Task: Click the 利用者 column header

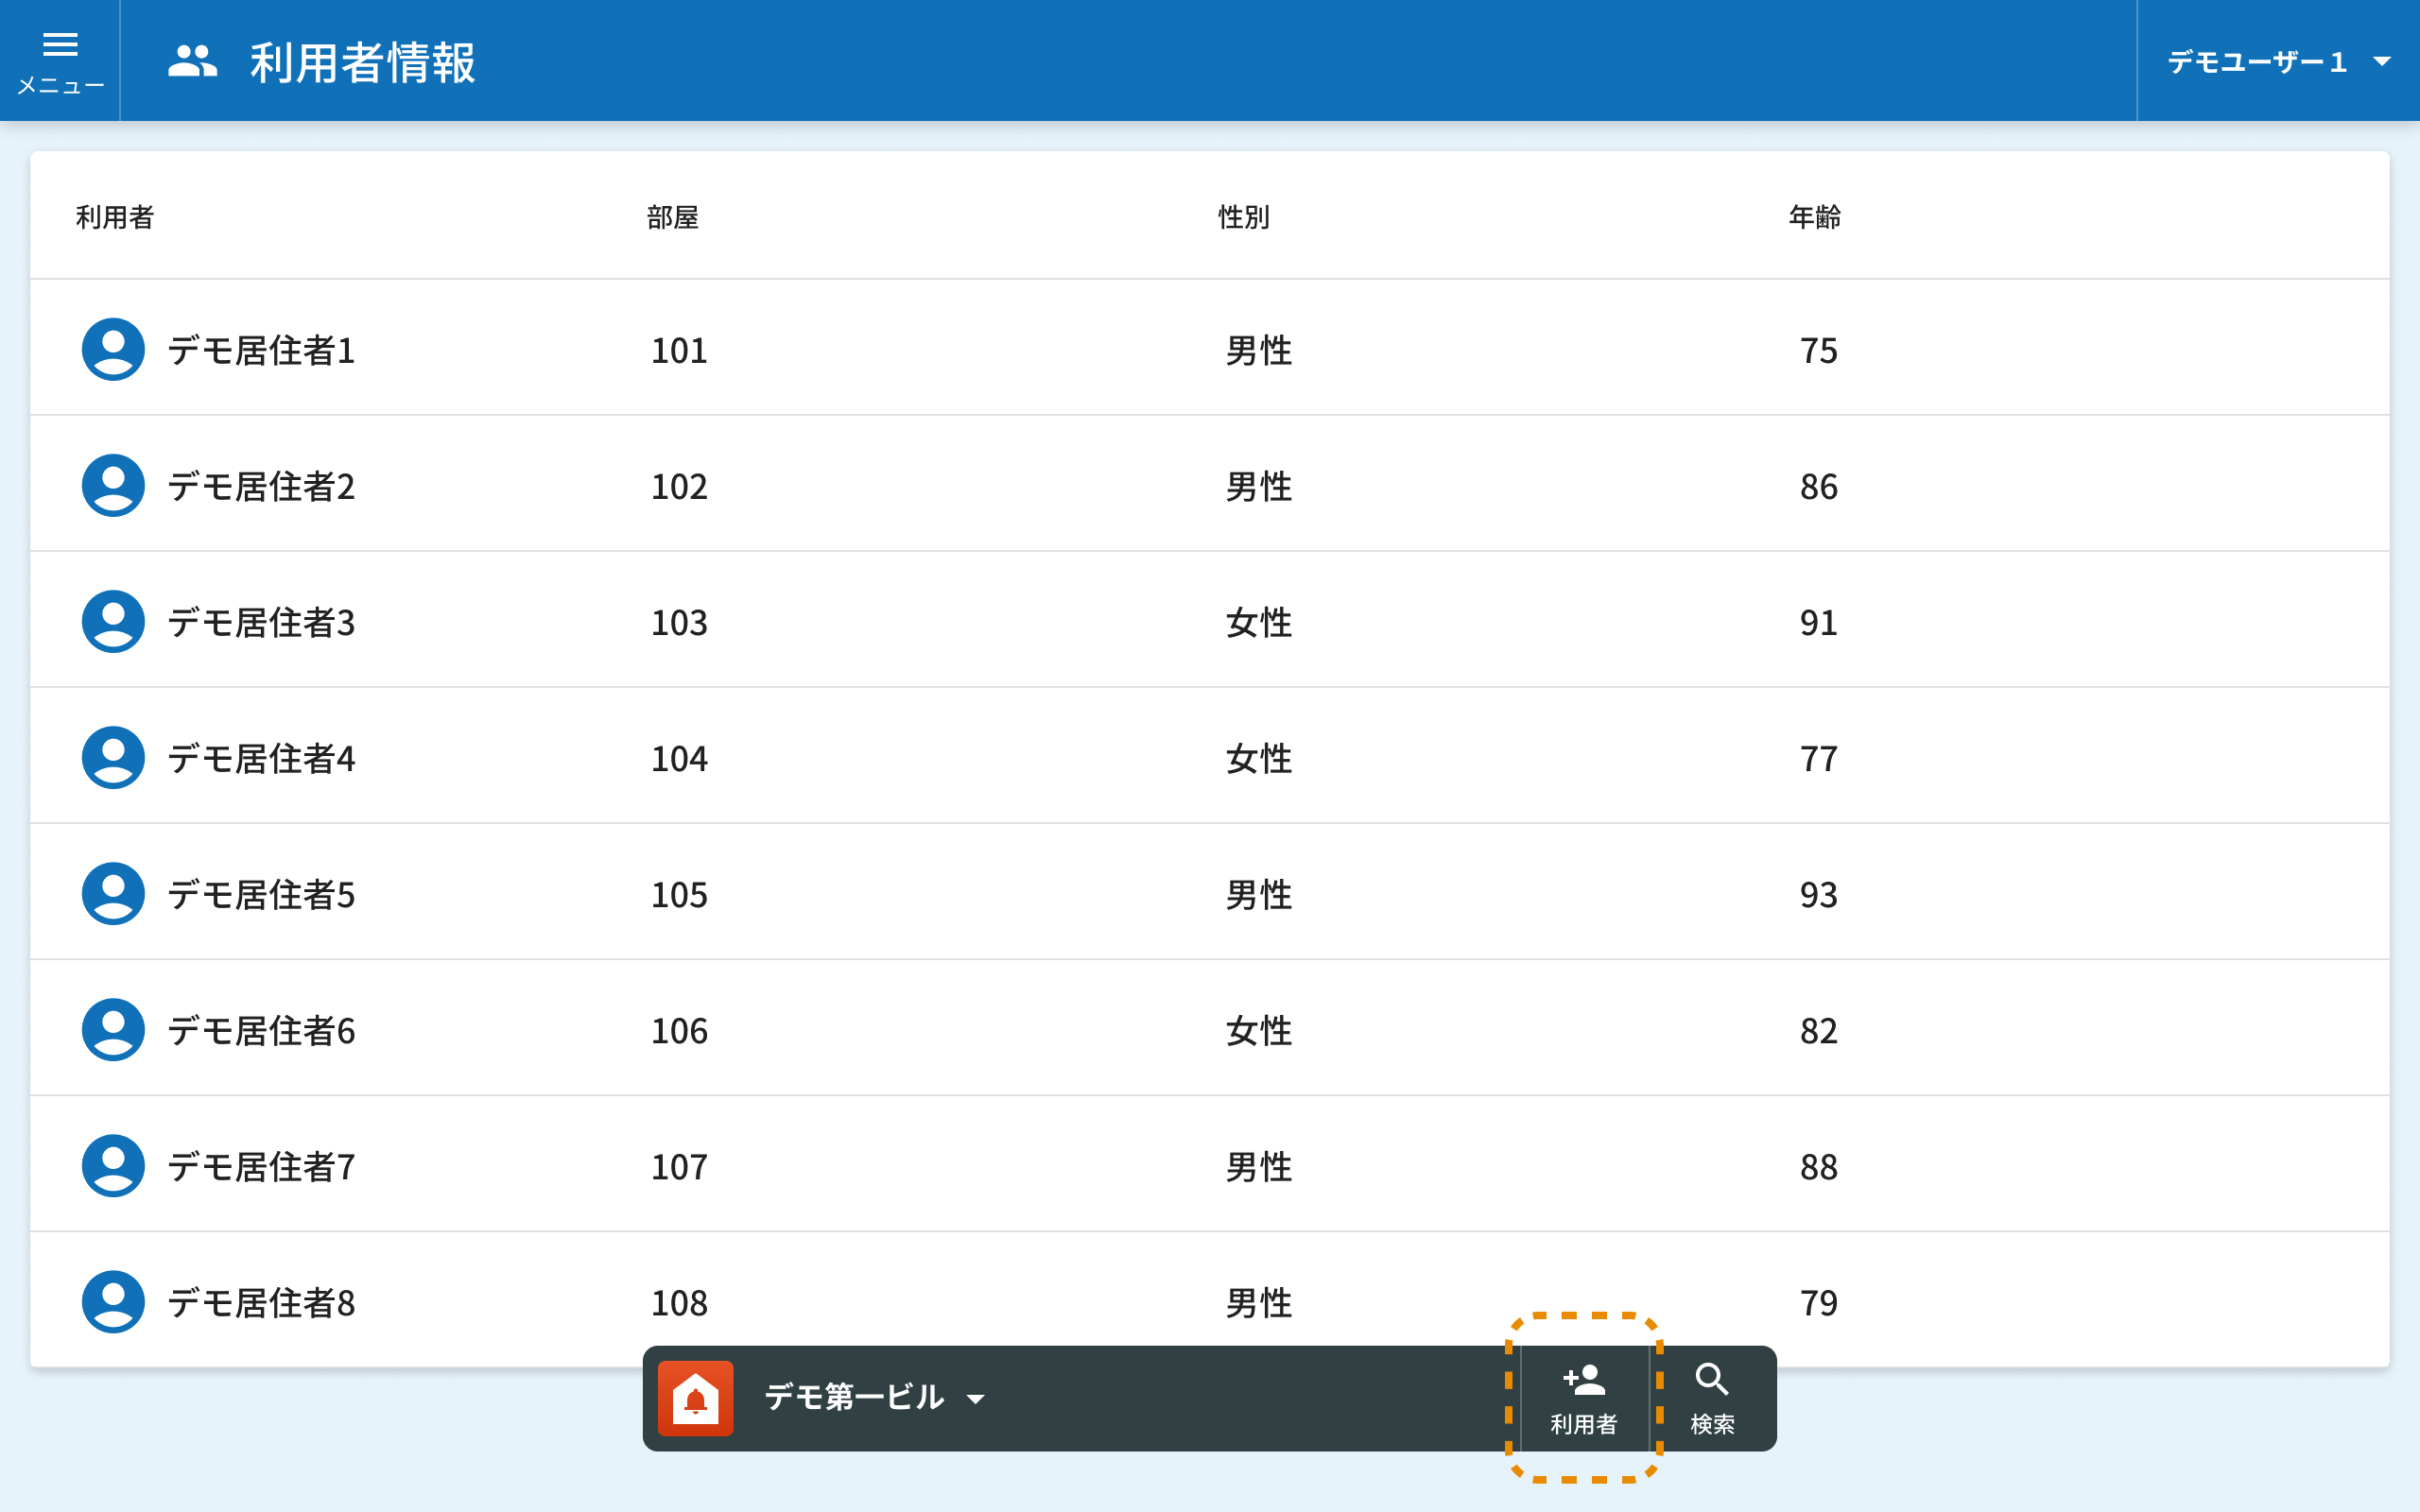Action: pos(115,217)
